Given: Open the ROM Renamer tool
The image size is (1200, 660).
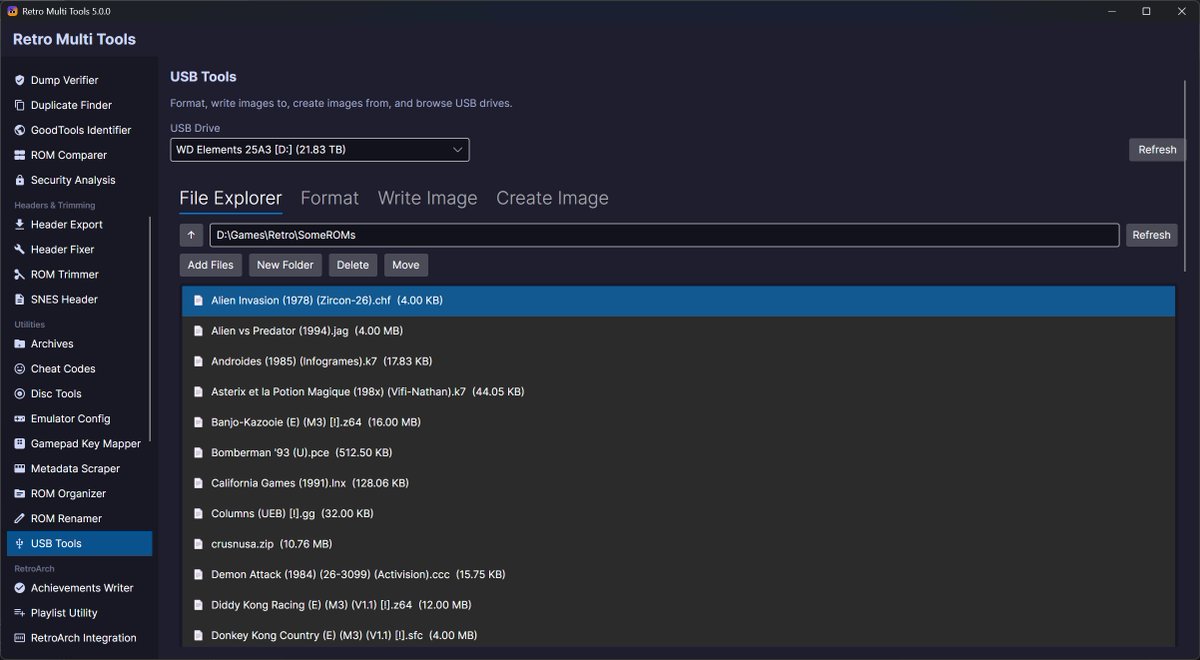Looking at the screenshot, I should click(x=79, y=519).
